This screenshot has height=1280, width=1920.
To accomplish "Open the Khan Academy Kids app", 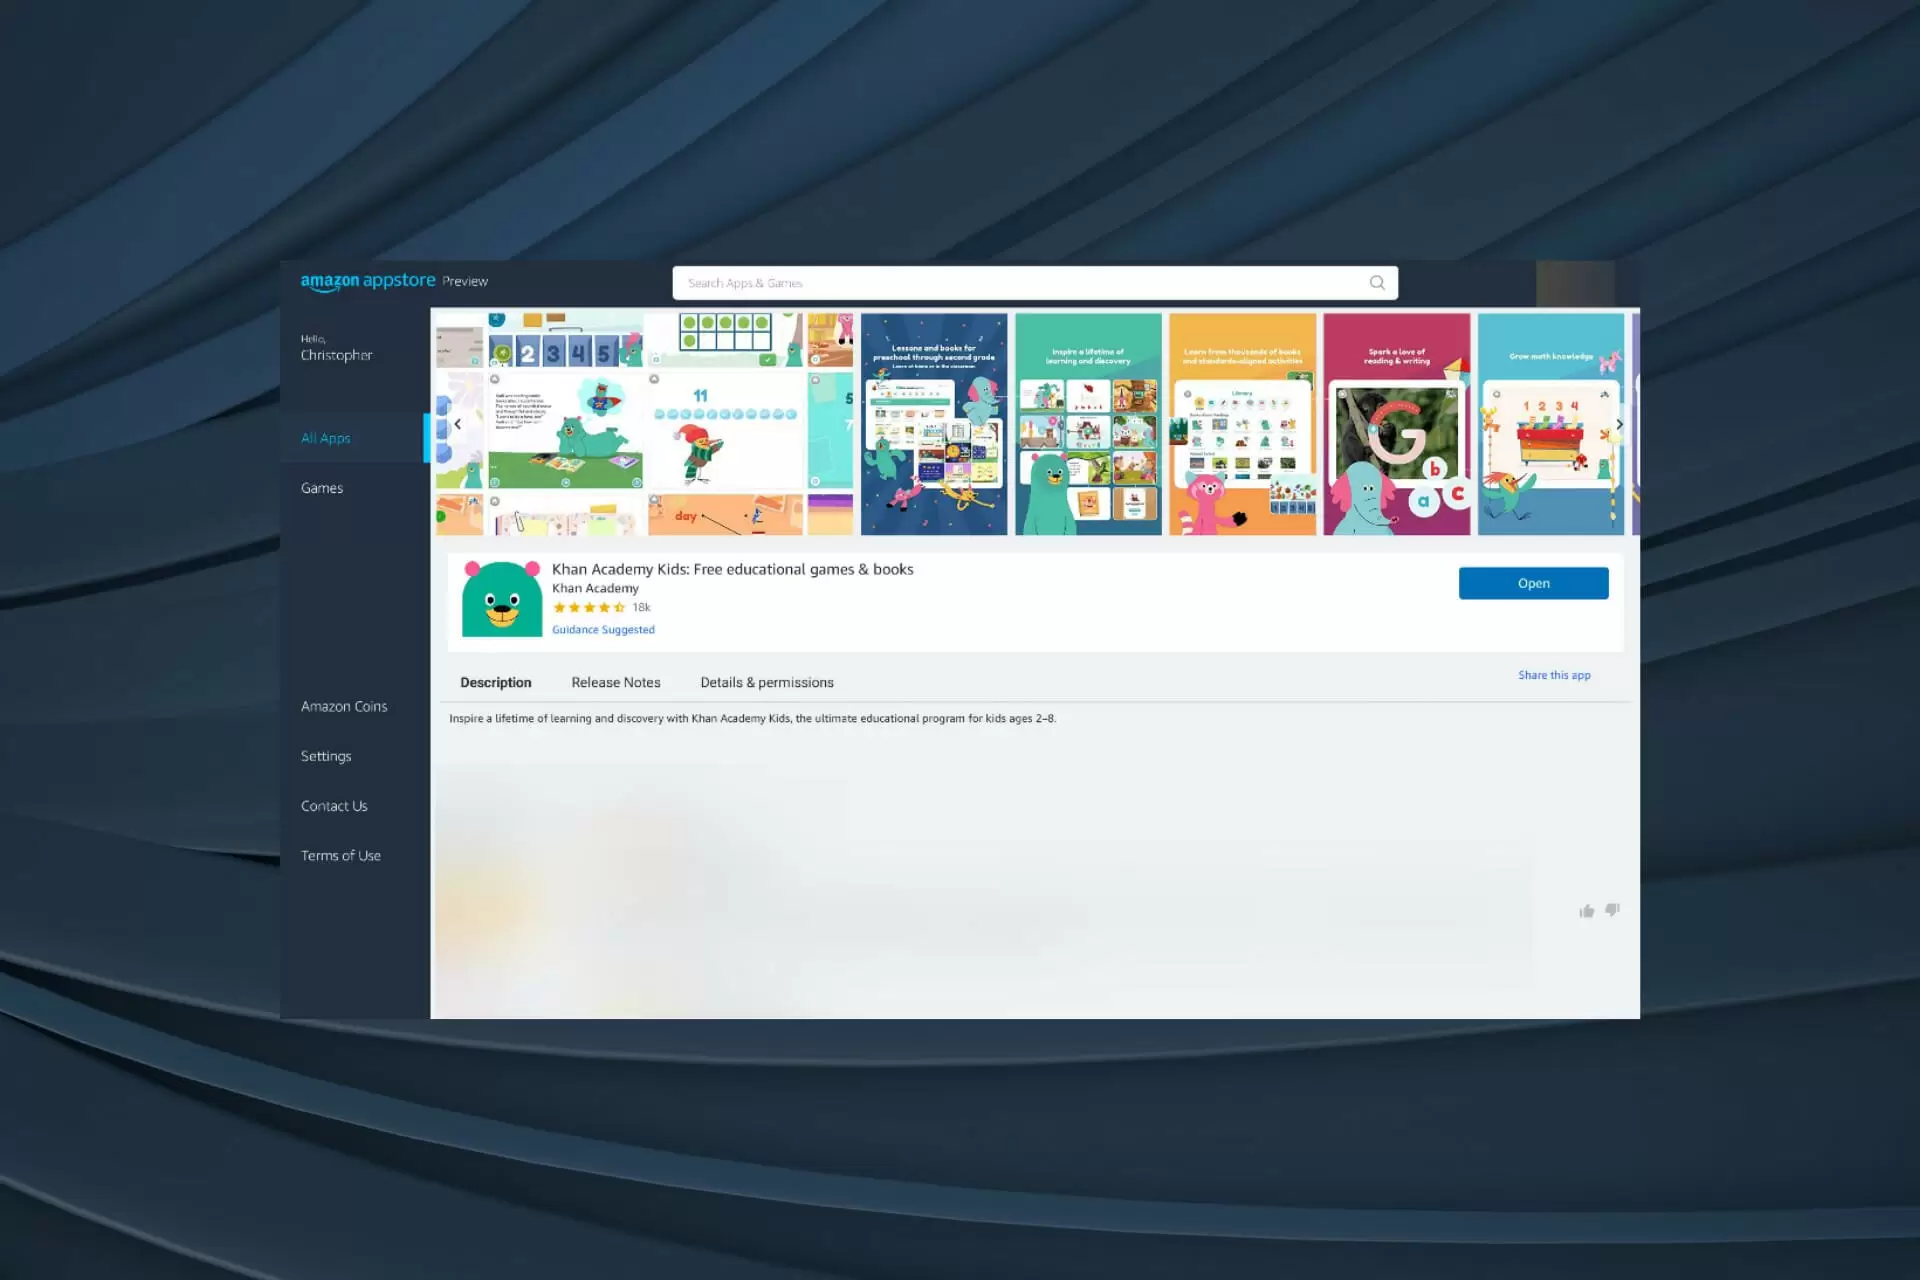I will point(1533,583).
